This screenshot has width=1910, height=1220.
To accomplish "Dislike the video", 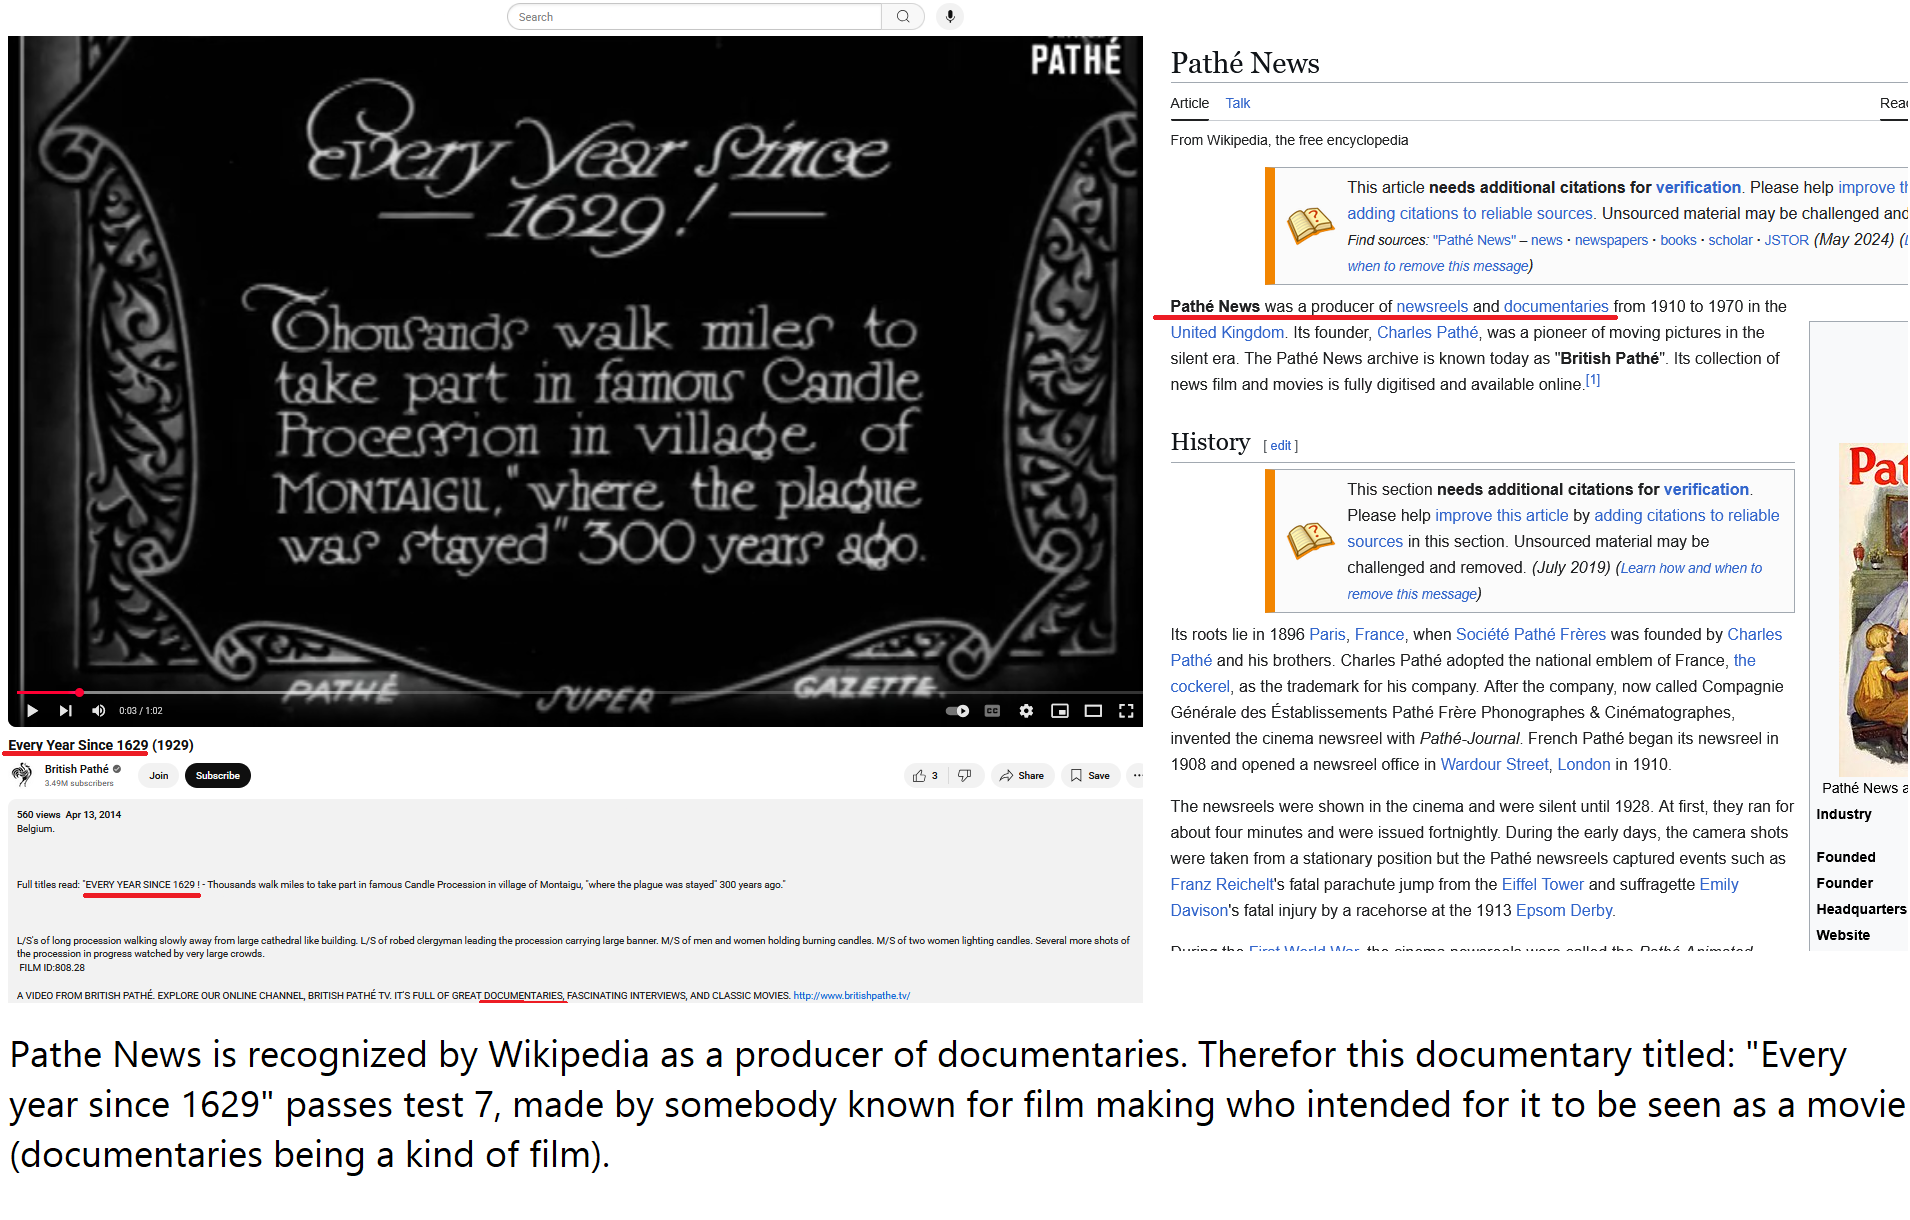I will (x=965, y=775).
